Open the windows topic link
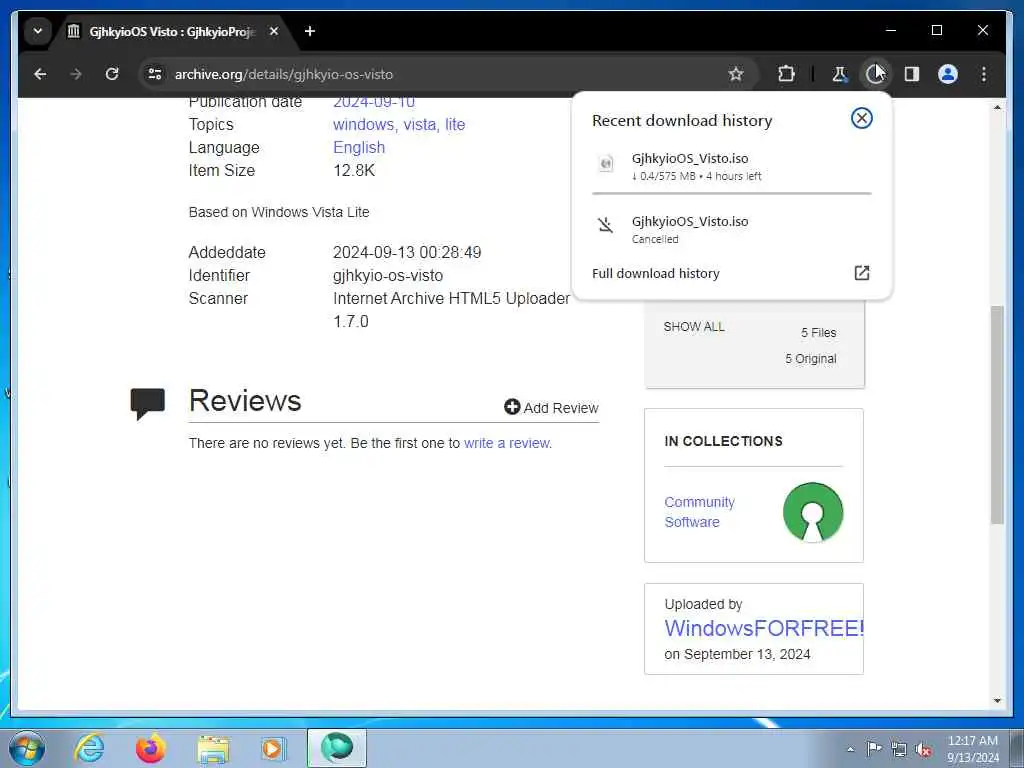Viewport: 1024px width, 768px height. pyautogui.click(x=364, y=124)
